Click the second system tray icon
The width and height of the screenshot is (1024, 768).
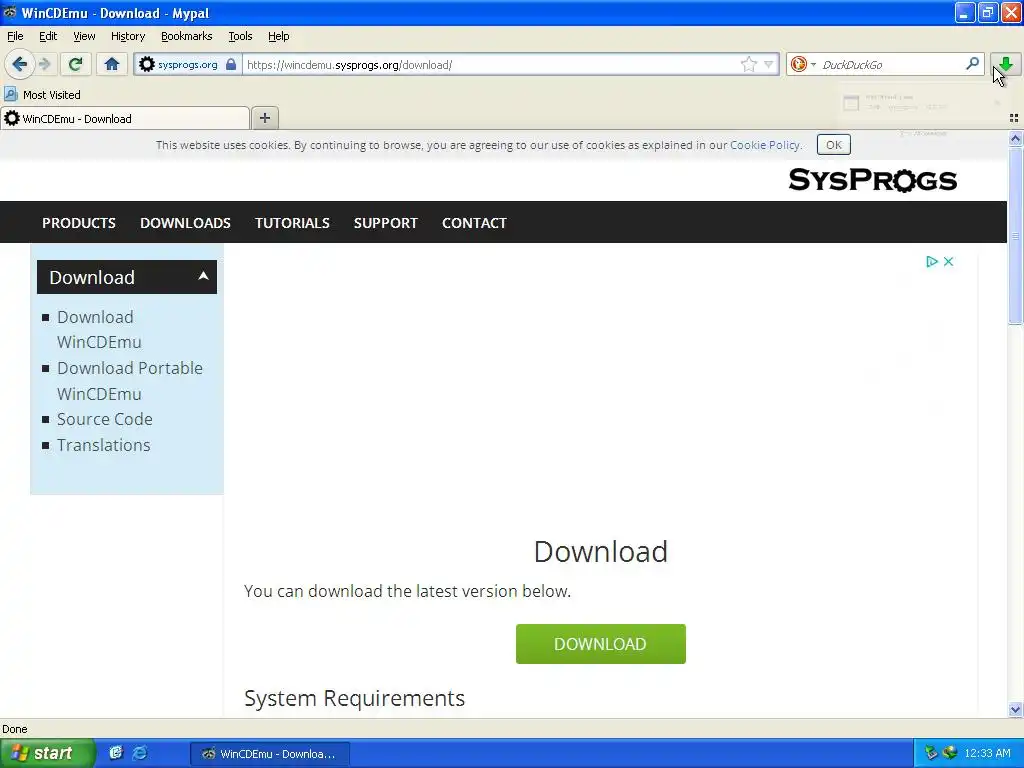pos(950,753)
